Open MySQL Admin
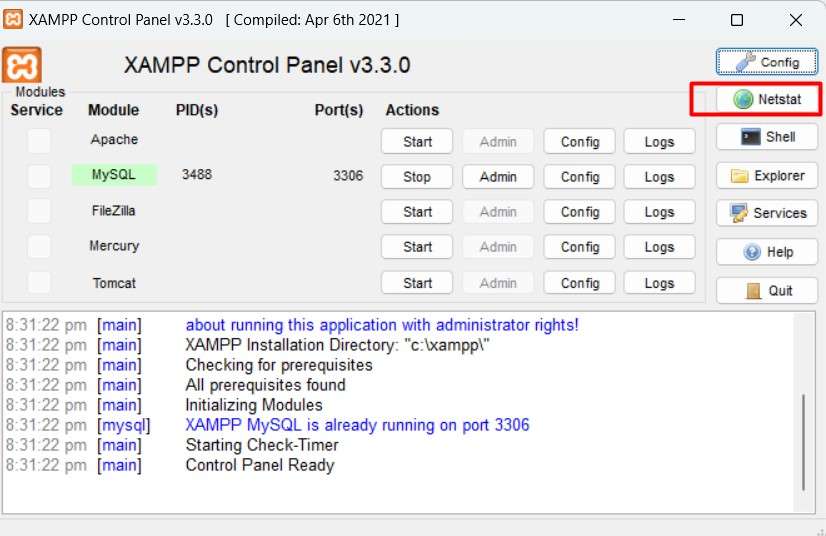The image size is (826, 536). pos(498,177)
